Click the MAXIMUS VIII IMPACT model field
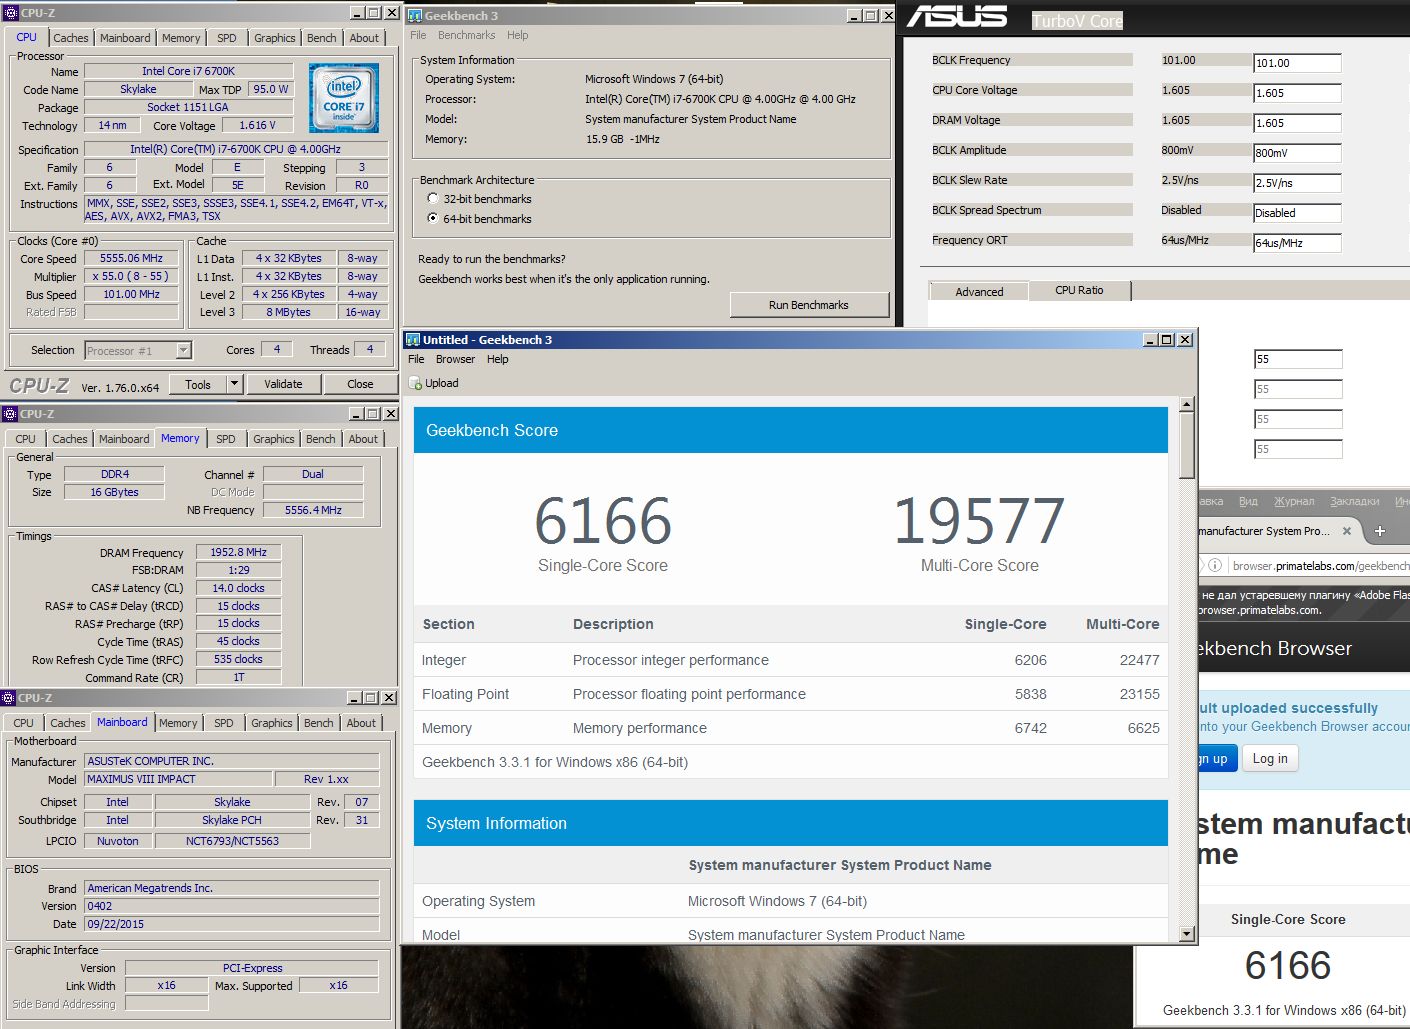The height and width of the screenshot is (1029, 1410). point(178,779)
